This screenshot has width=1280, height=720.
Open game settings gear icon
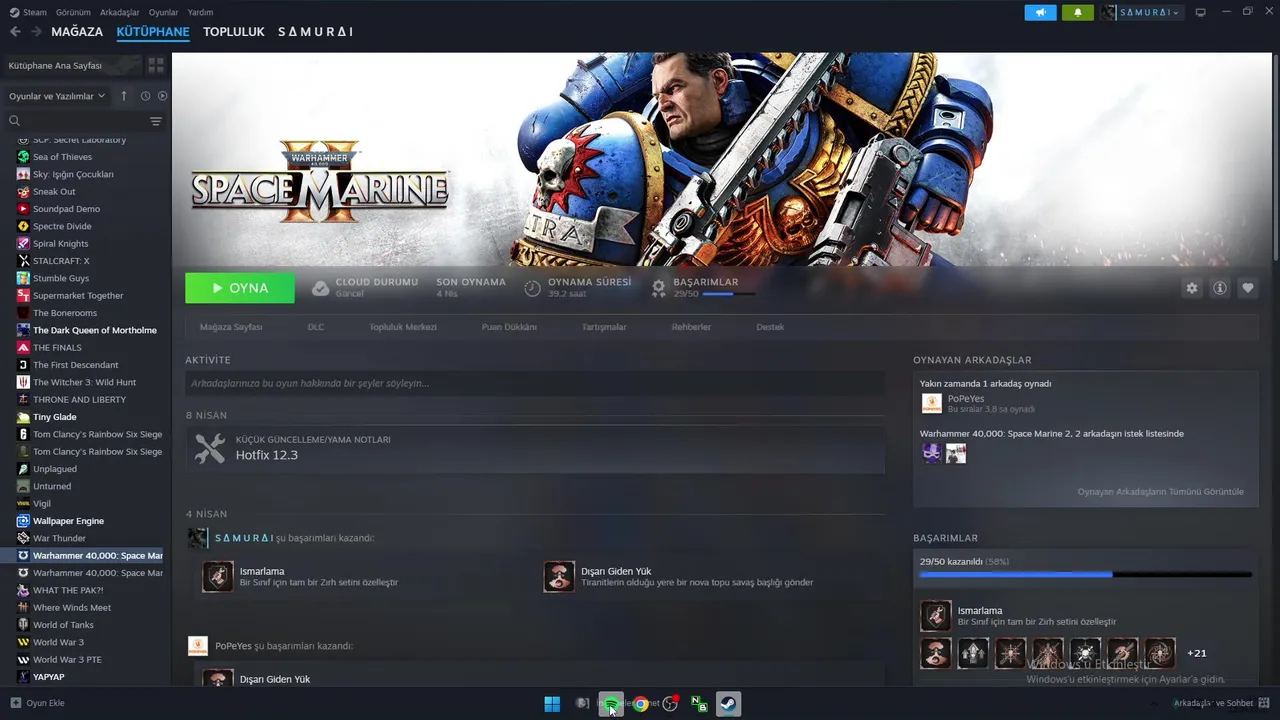click(1191, 288)
